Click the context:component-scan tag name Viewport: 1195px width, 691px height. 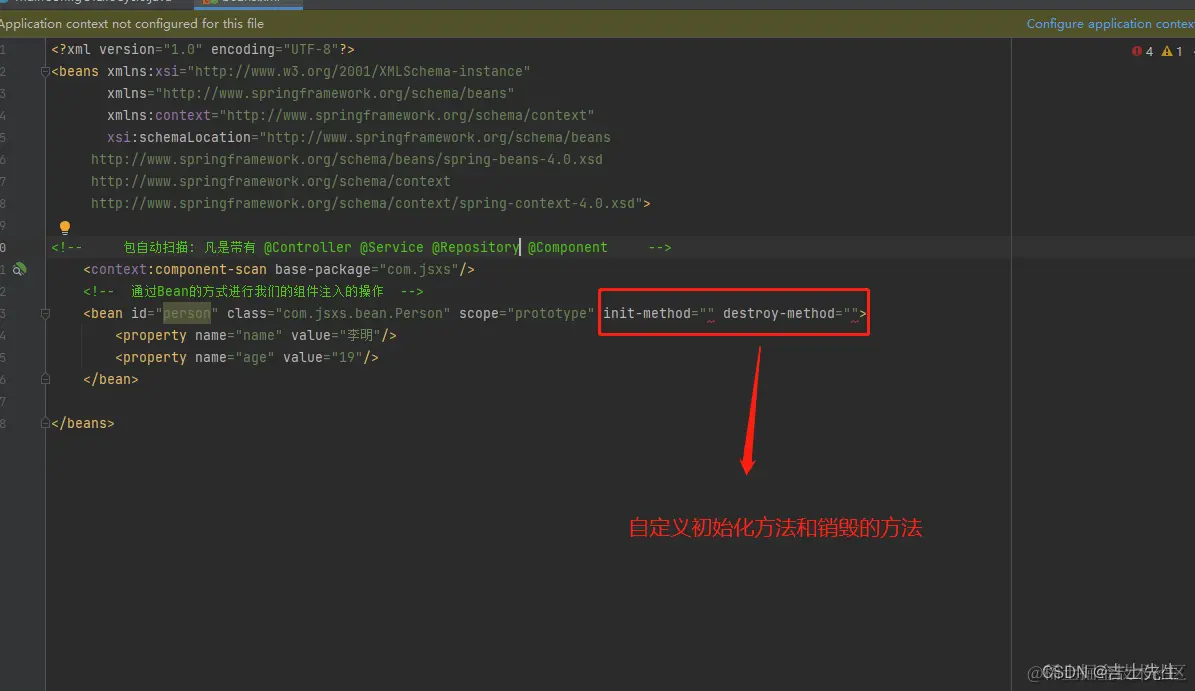click(179, 270)
